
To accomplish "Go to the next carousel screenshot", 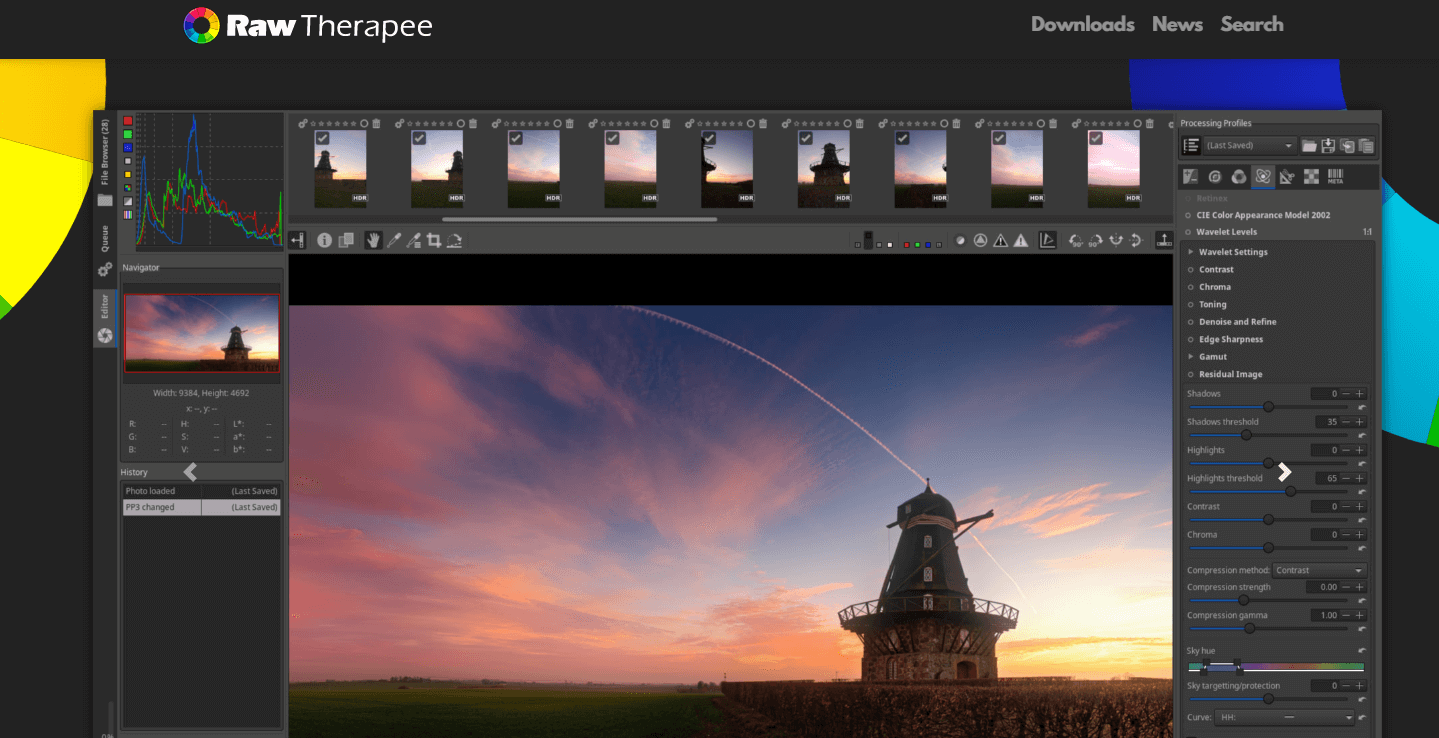I will tap(1285, 472).
